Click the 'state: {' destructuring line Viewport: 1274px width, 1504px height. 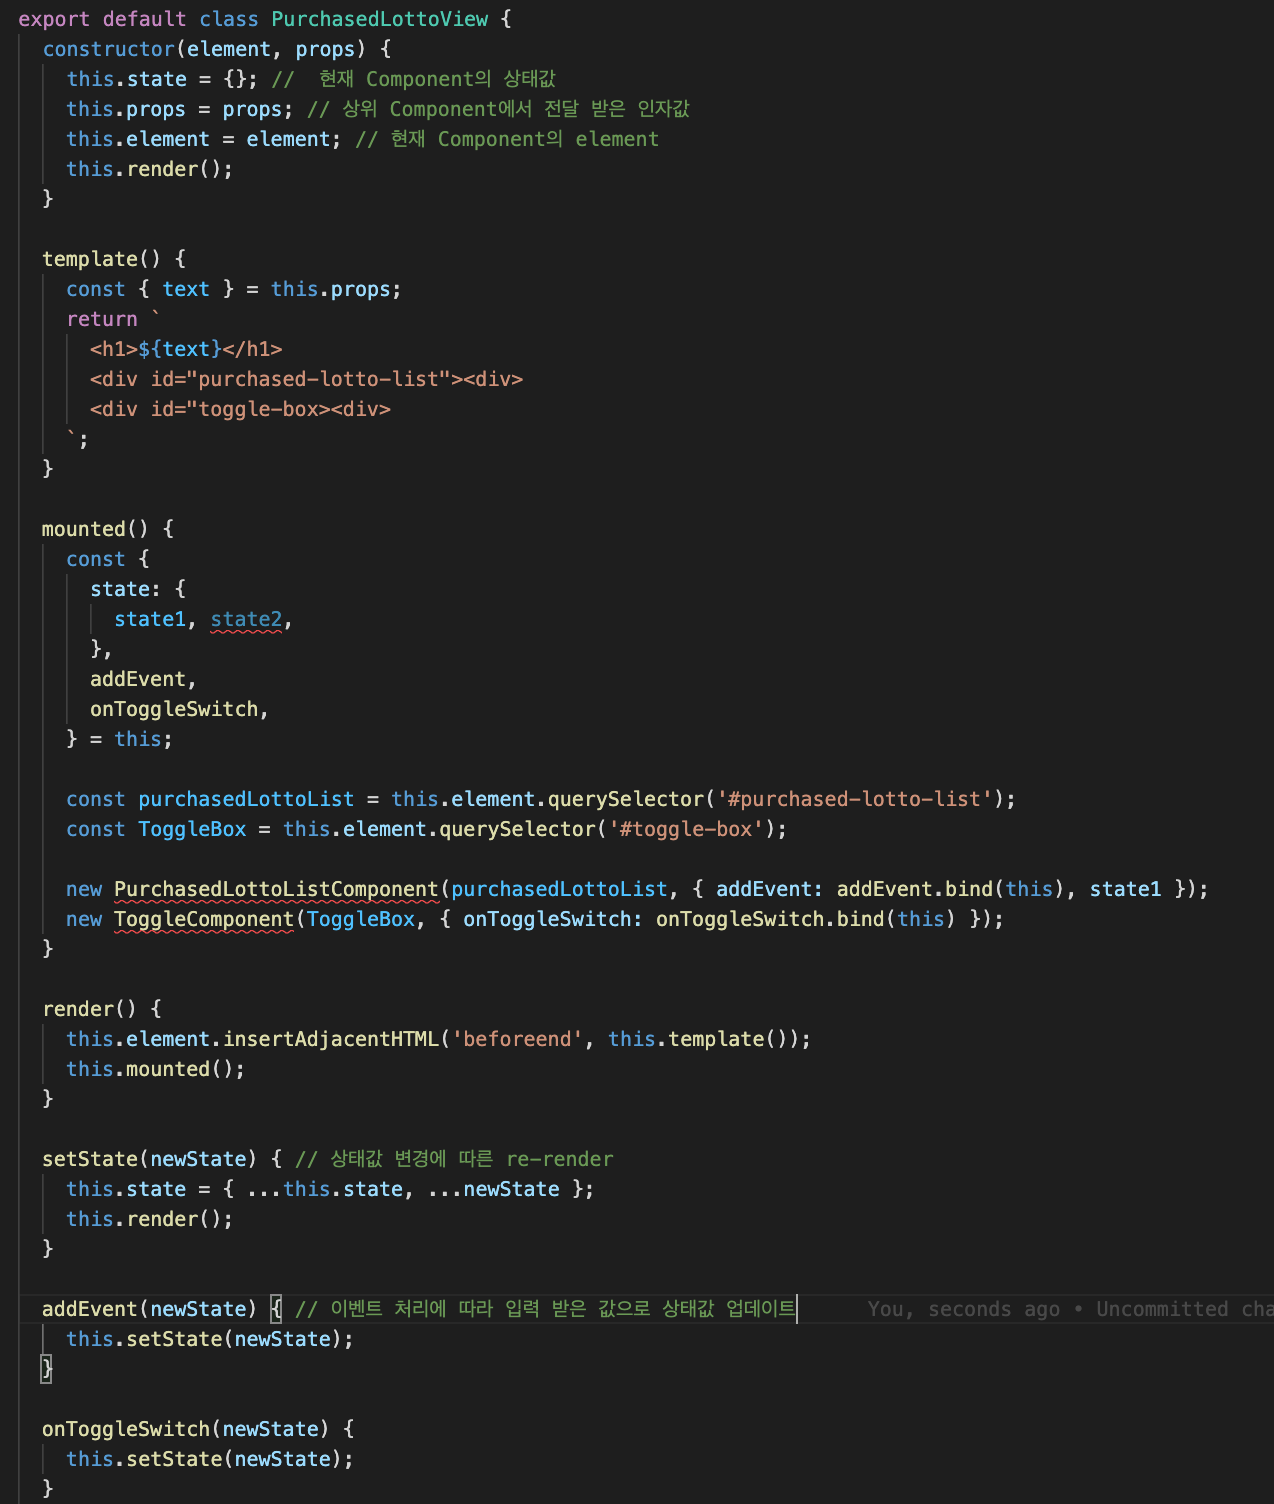pos(138,589)
